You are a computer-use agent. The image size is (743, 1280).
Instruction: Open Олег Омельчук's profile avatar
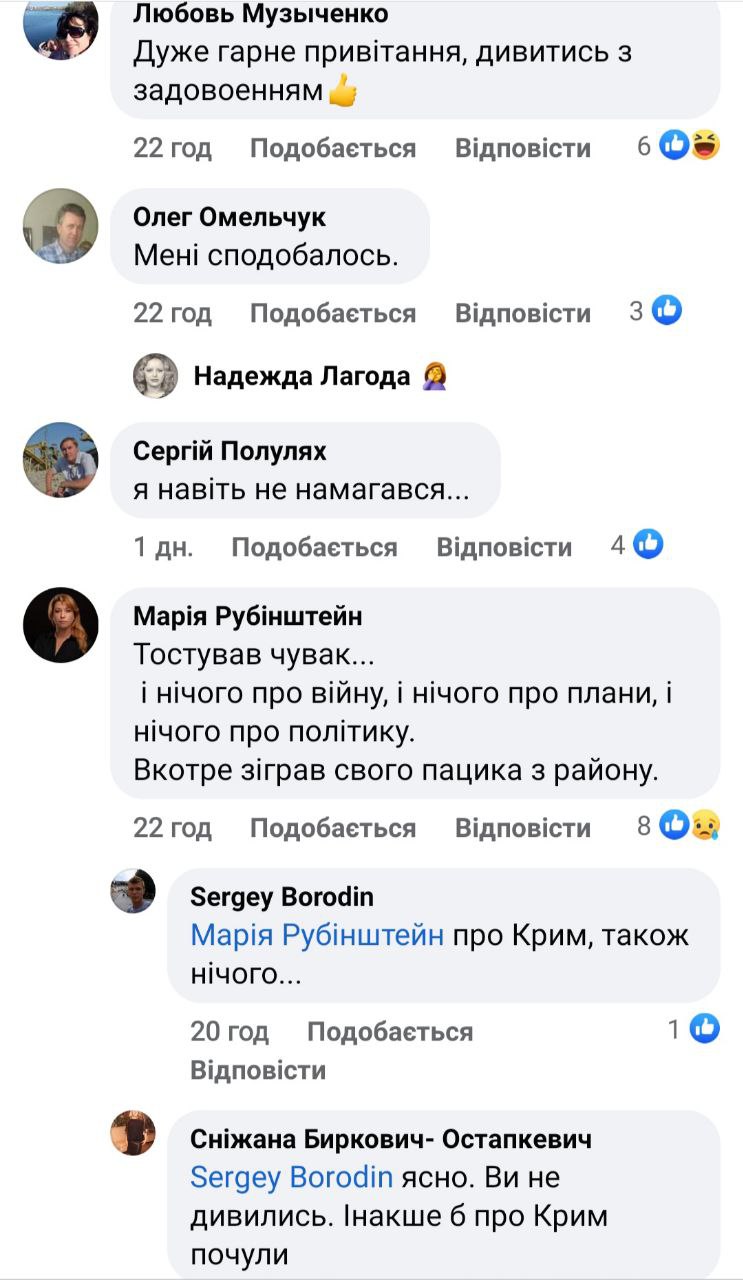[x=60, y=226]
